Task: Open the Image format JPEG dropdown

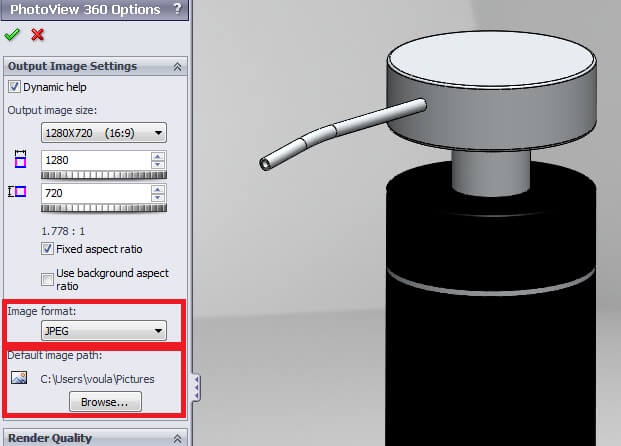Action: (x=104, y=331)
